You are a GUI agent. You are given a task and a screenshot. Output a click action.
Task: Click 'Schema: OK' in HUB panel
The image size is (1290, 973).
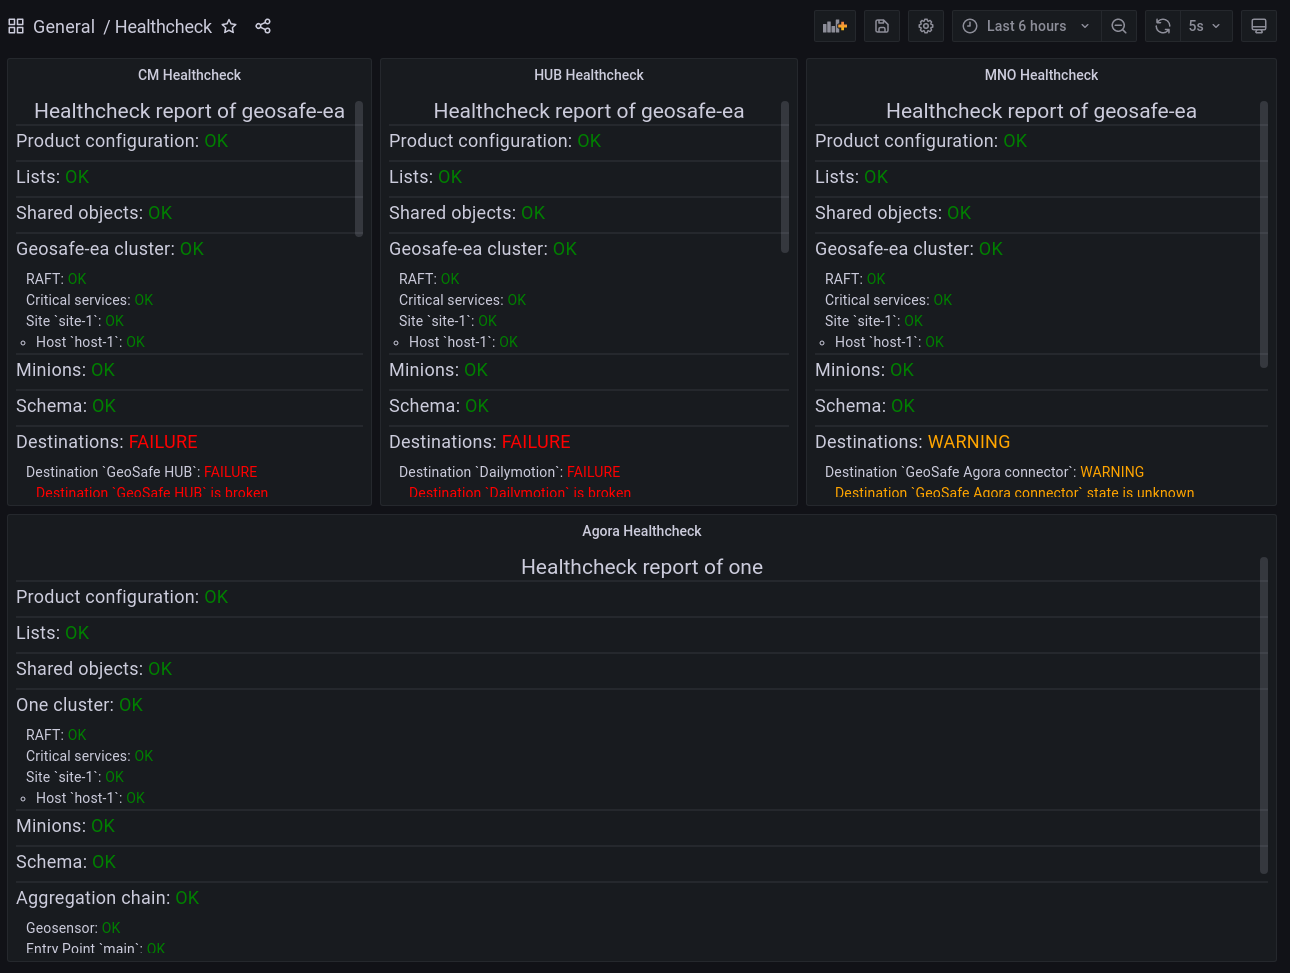[x=439, y=406]
